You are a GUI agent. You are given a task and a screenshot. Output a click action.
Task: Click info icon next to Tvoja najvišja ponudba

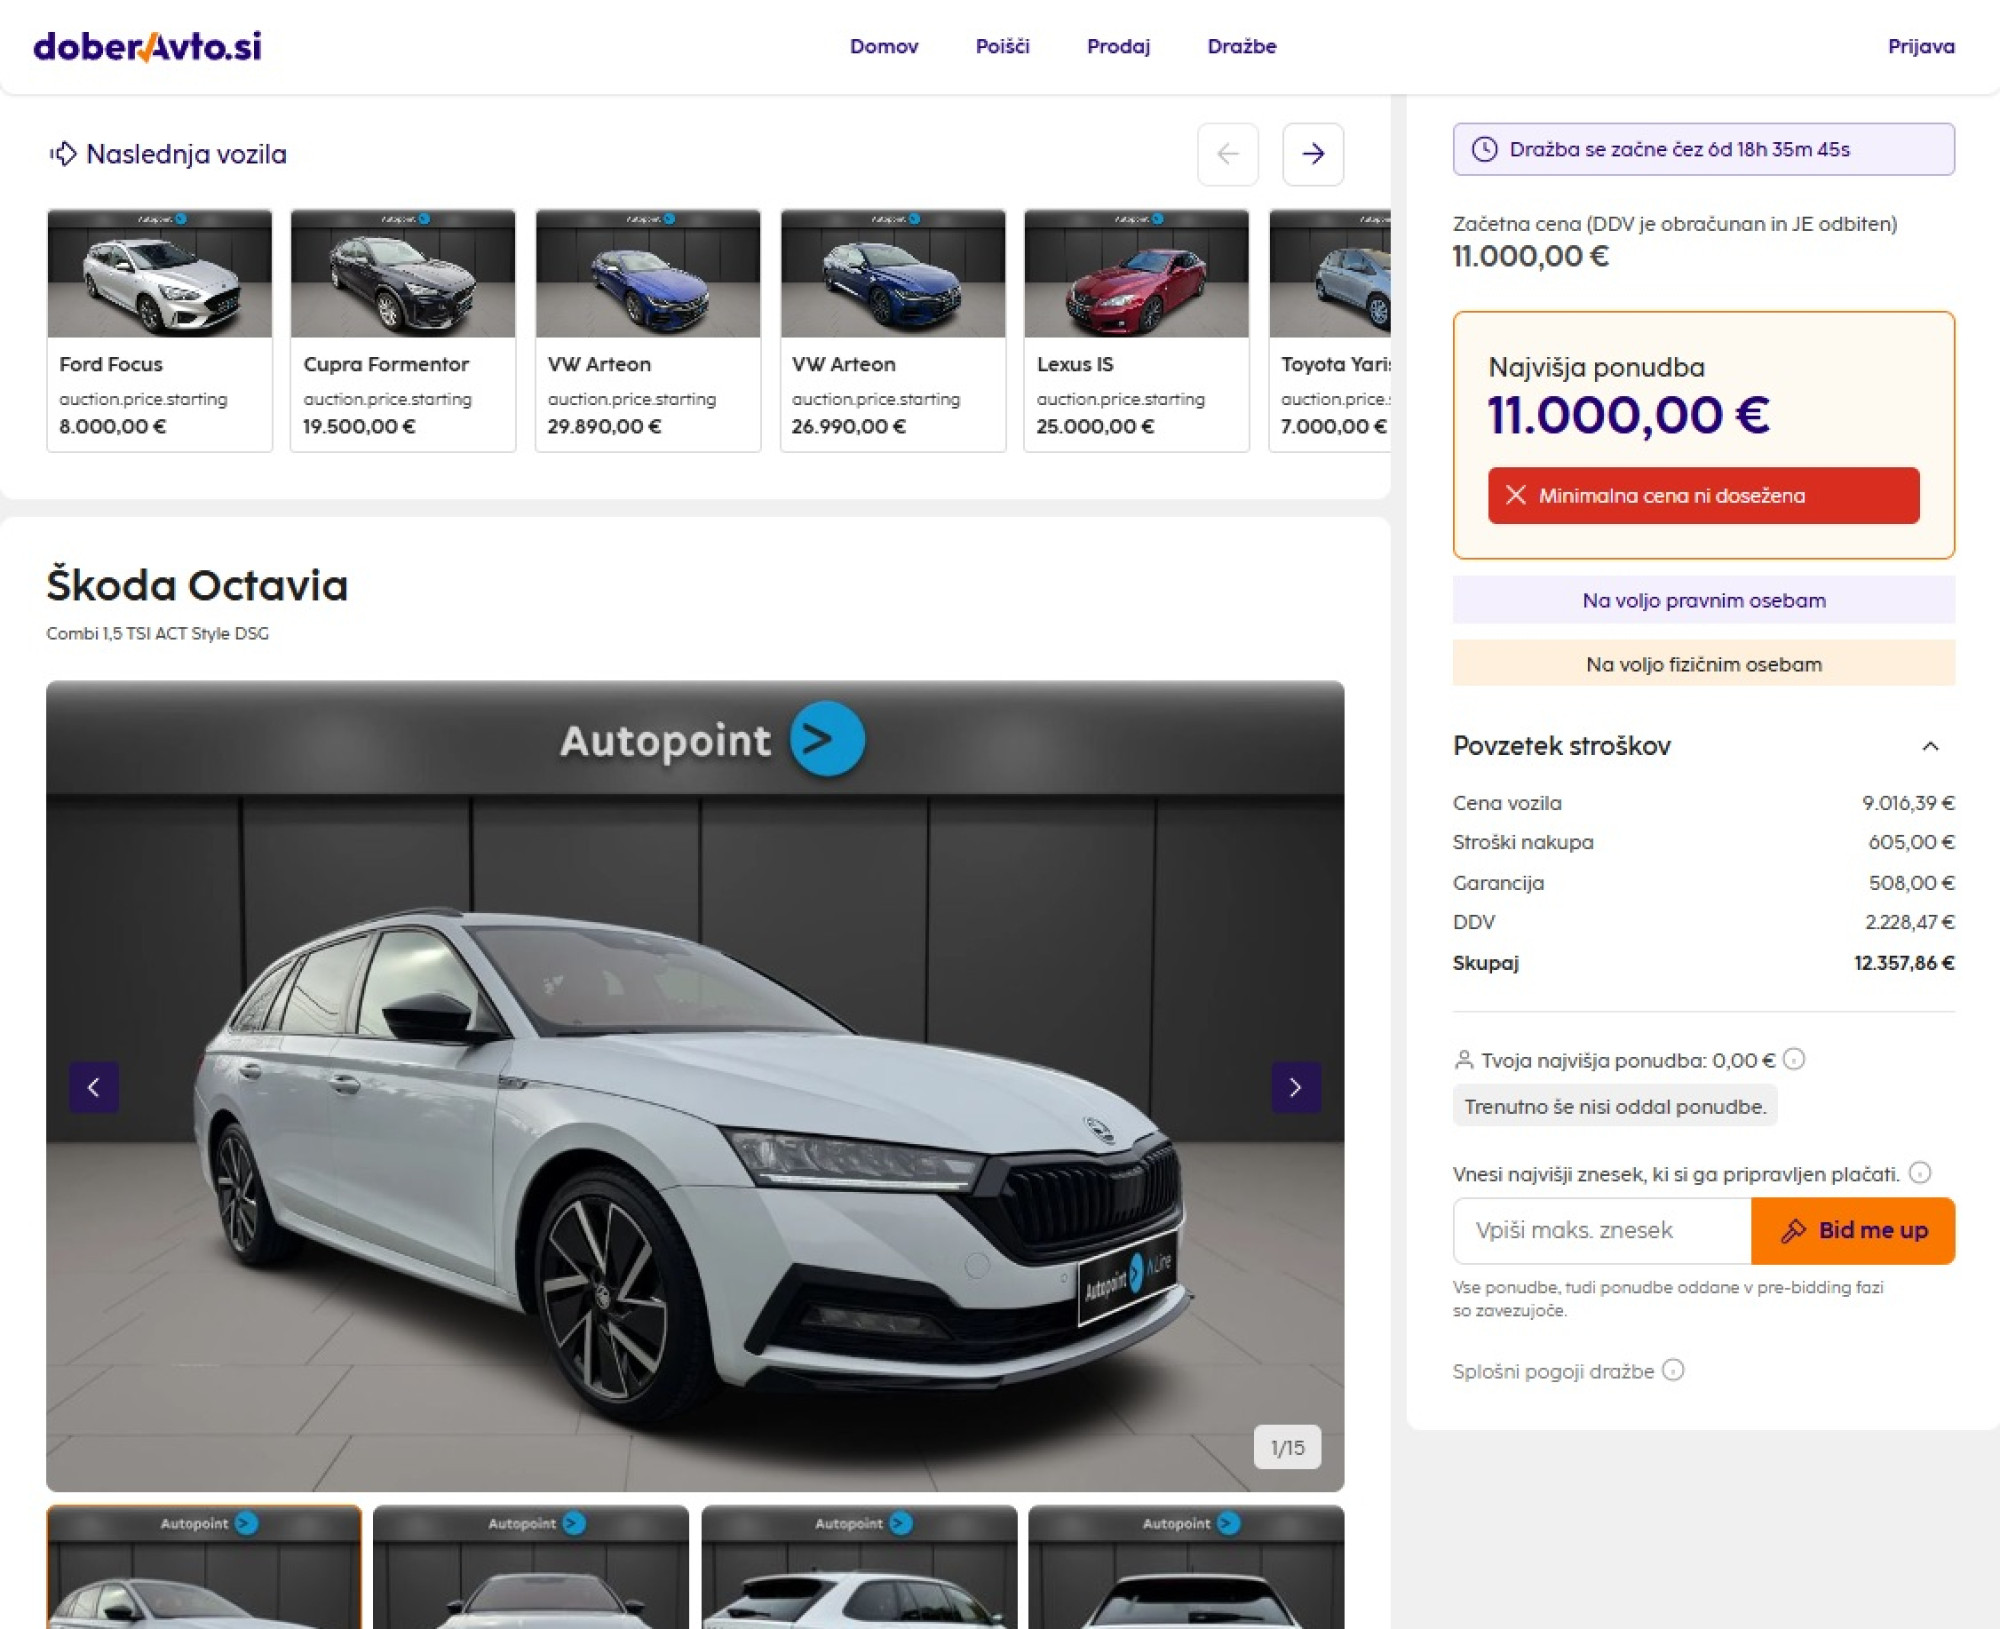pyautogui.click(x=1794, y=1059)
